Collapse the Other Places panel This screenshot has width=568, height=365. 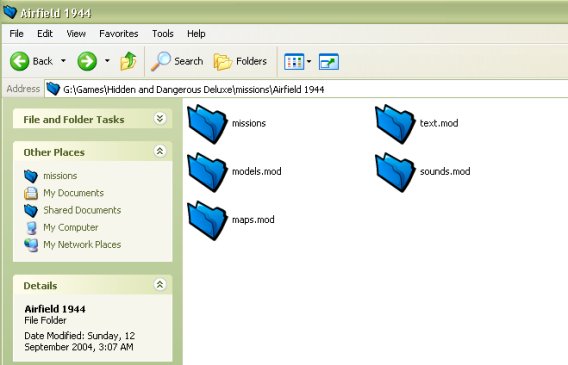(160, 151)
